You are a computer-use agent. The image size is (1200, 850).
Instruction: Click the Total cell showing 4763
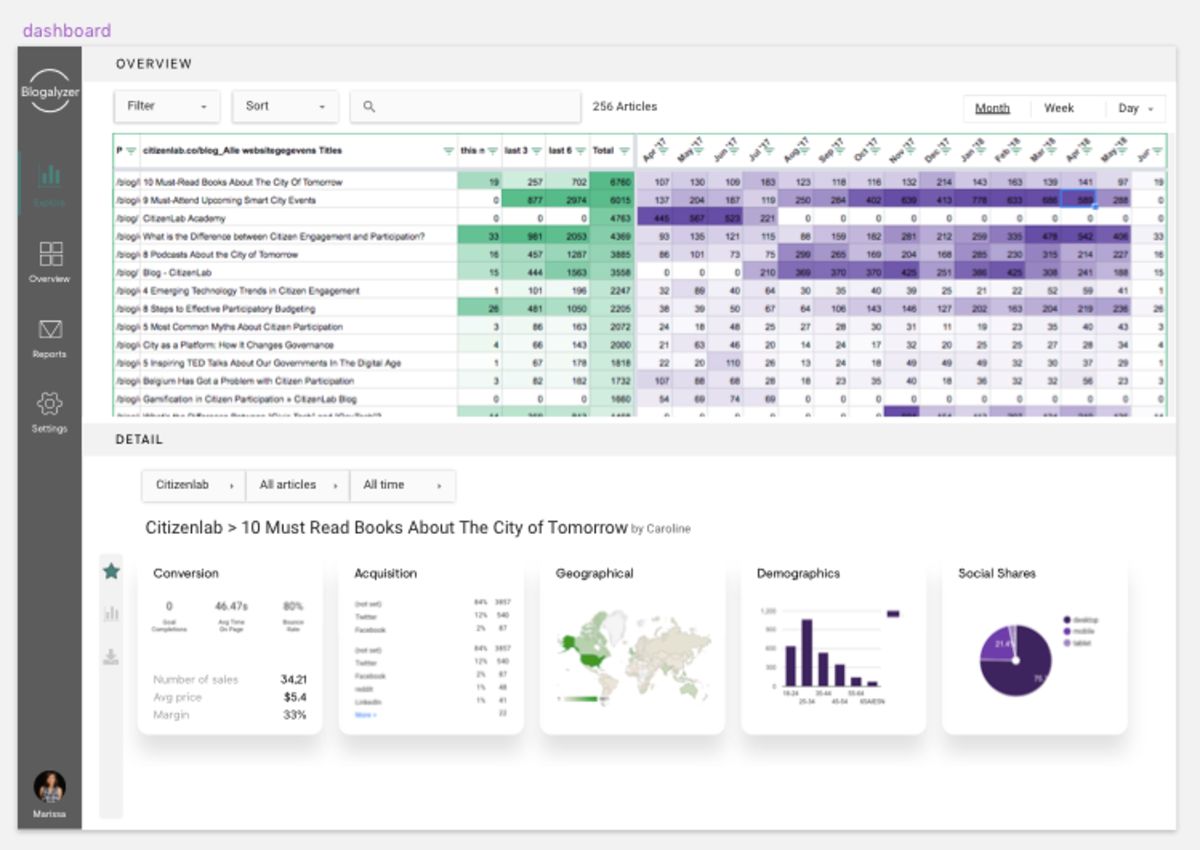pyautogui.click(x=611, y=218)
